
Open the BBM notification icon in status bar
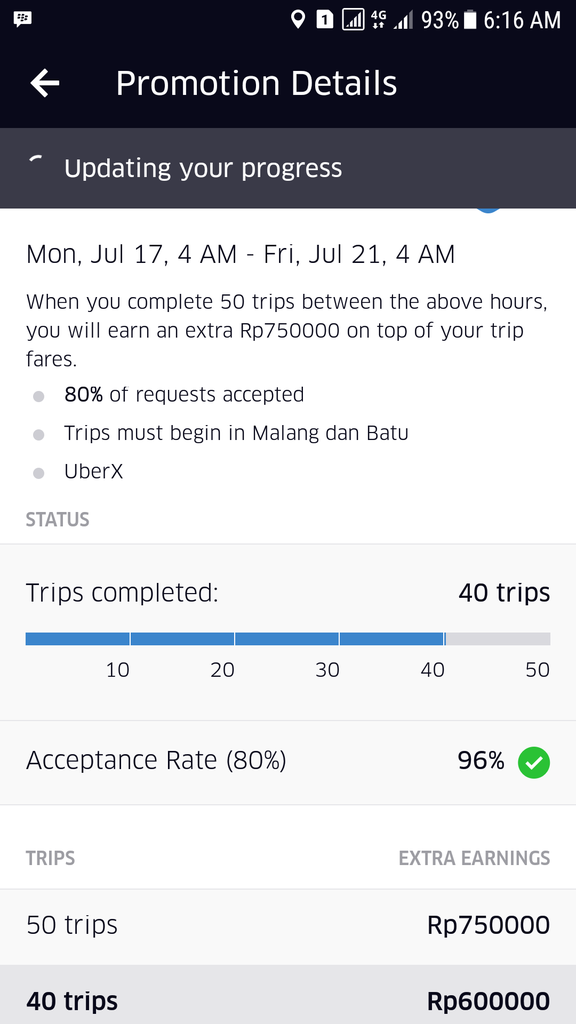click(x=23, y=18)
